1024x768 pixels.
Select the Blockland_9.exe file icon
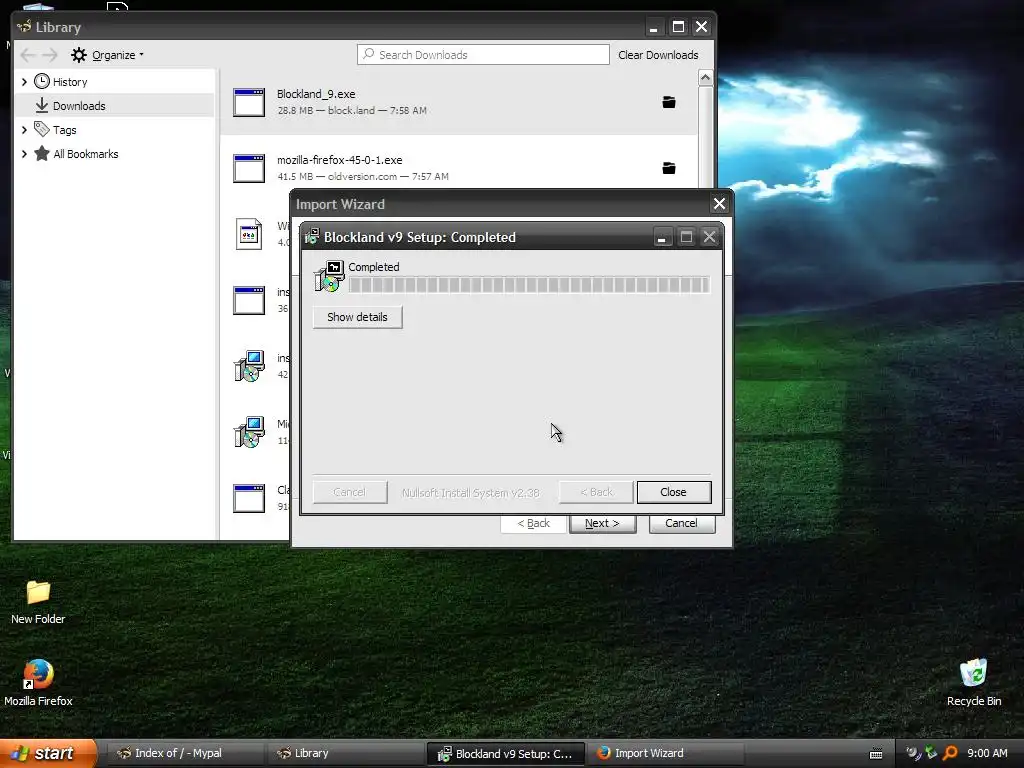[249, 103]
